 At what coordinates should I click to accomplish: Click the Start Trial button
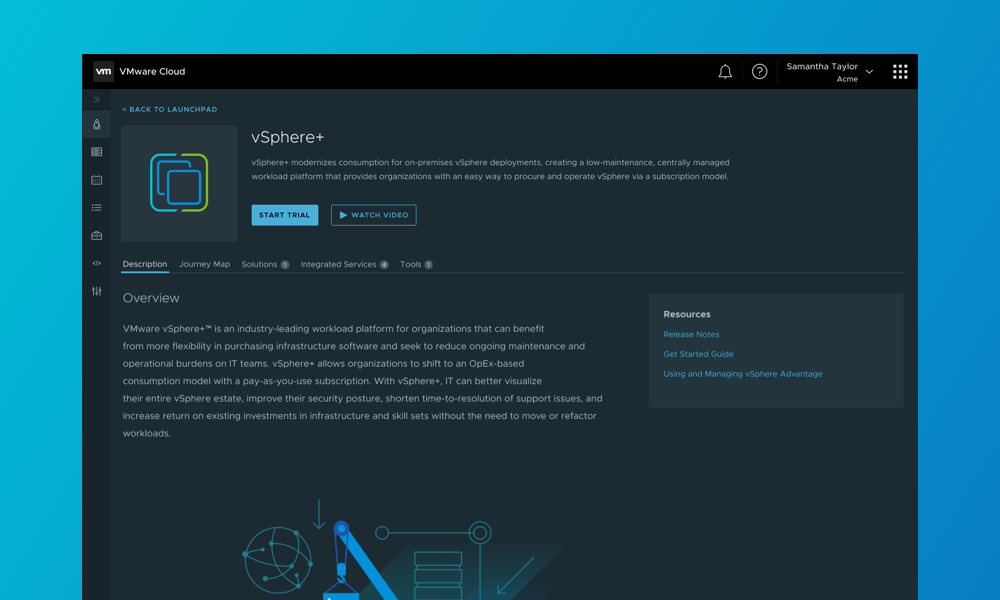284,215
